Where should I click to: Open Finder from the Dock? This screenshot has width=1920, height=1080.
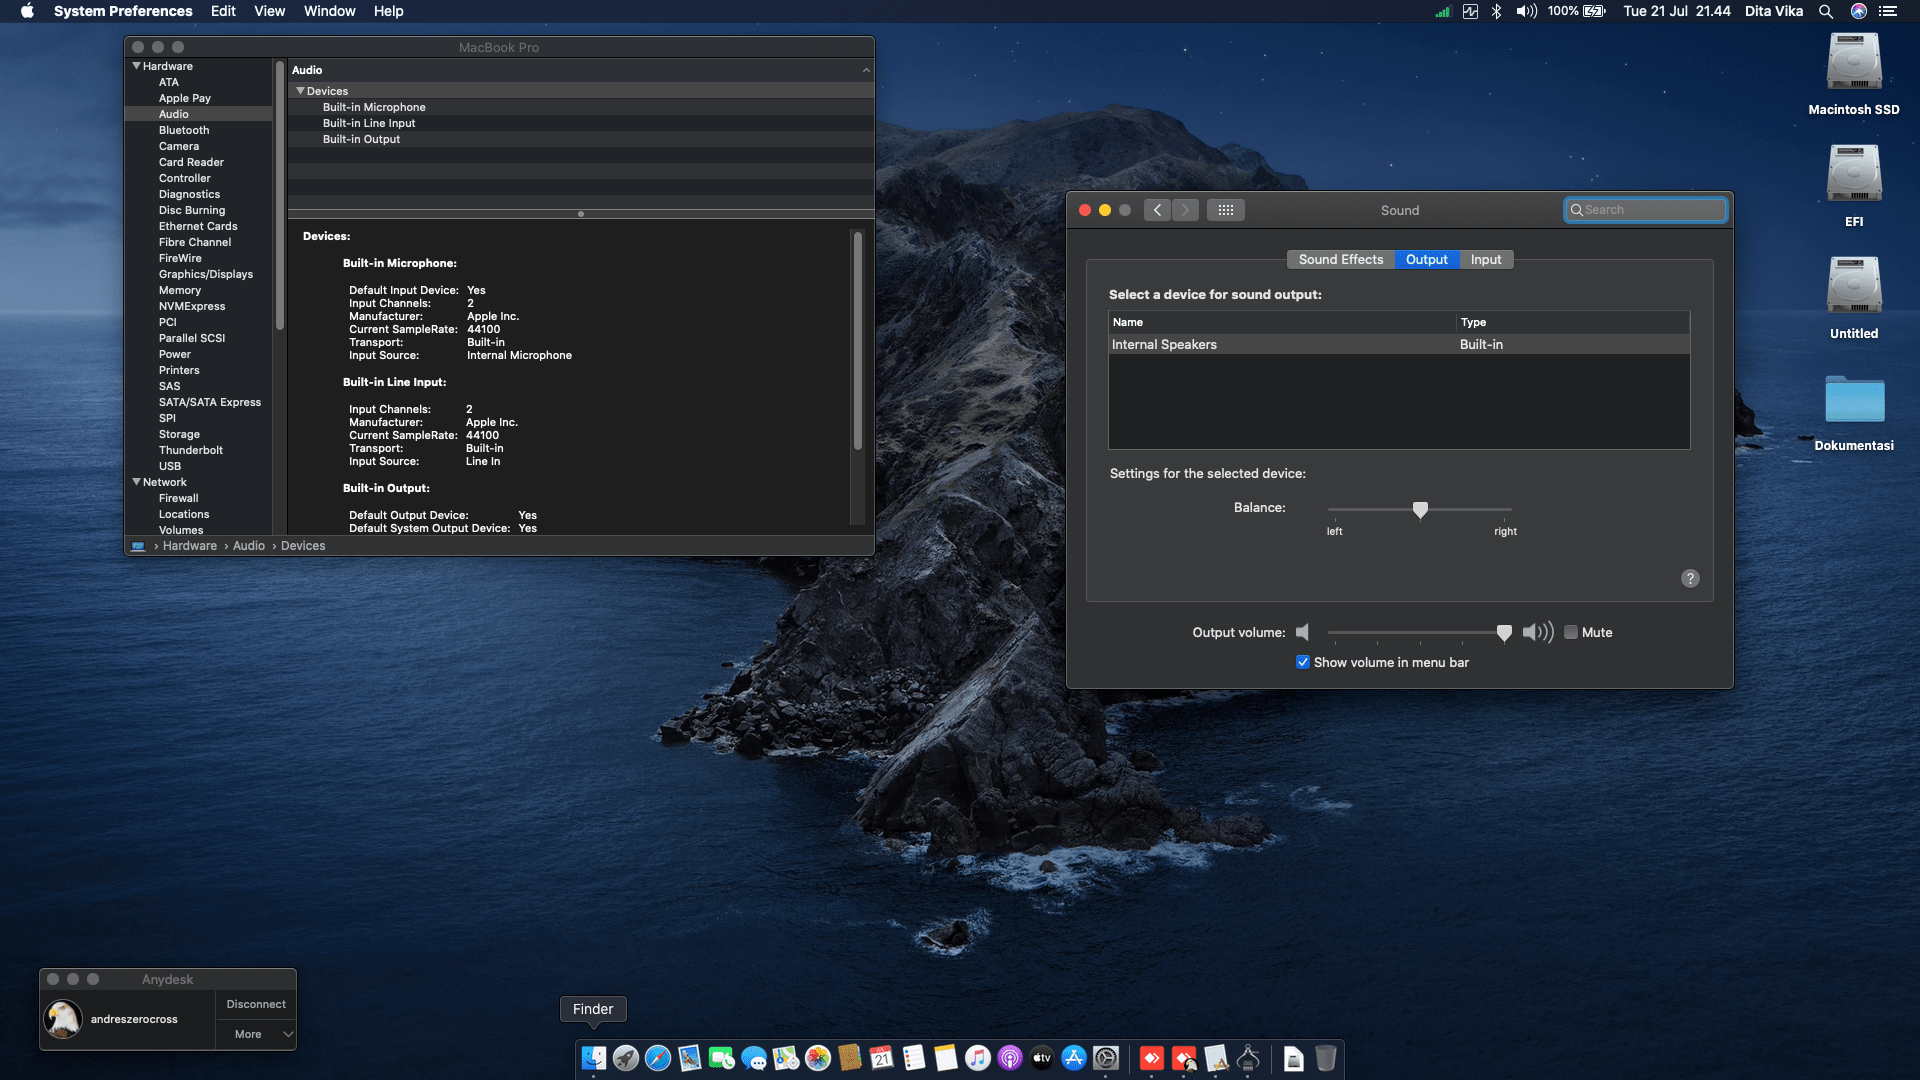(594, 1058)
